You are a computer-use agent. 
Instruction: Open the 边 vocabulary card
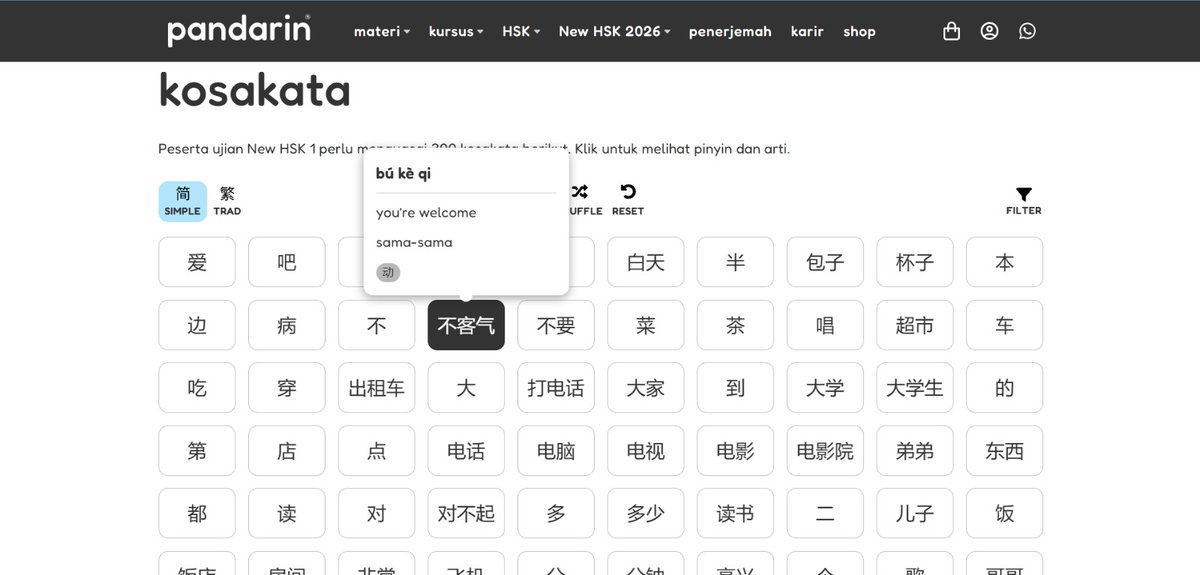click(x=197, y=325)
